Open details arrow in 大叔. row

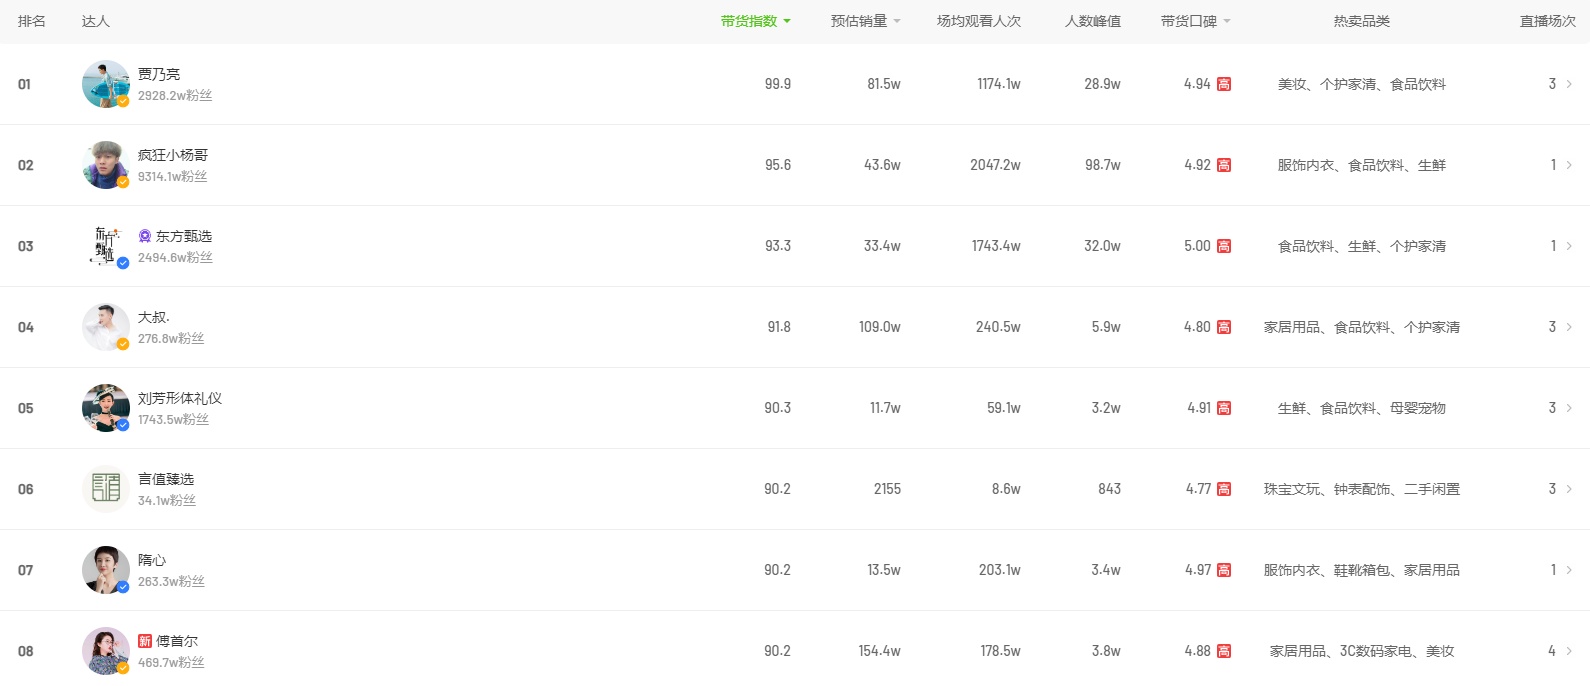click(1569, 327)
